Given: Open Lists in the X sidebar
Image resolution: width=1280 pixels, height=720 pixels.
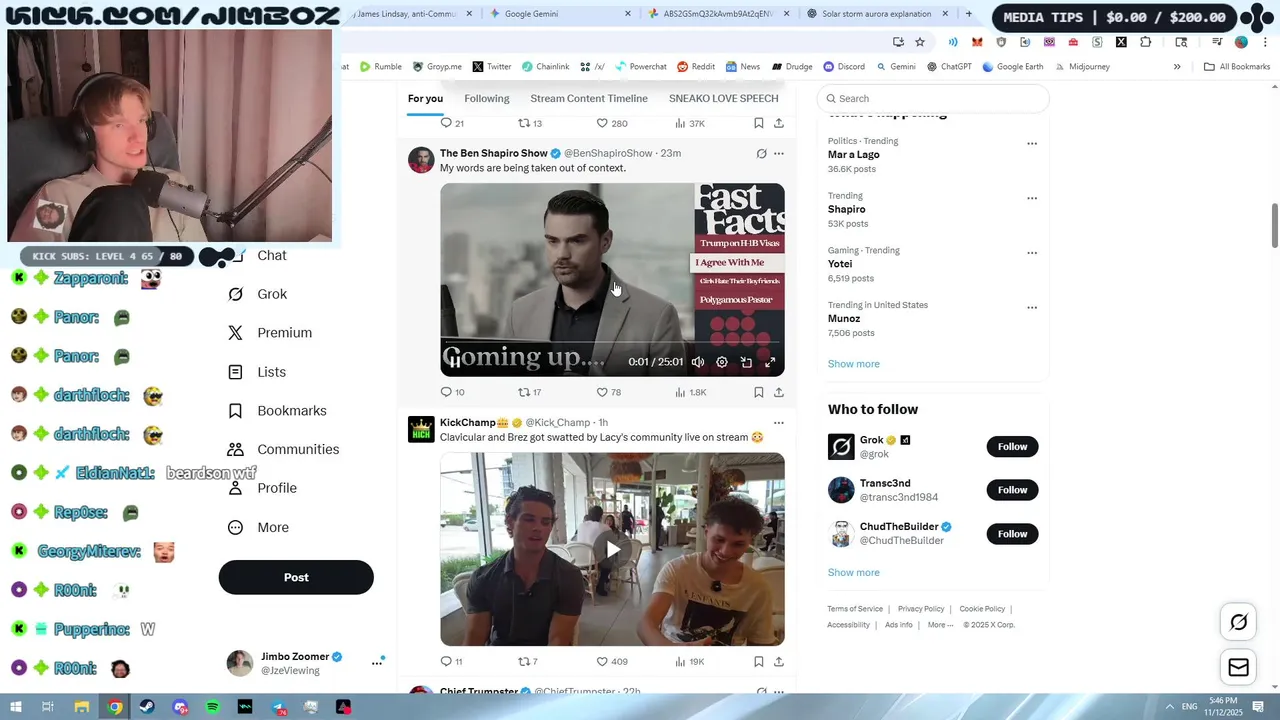Looking at the screenshot, I should tap(258, 372).
